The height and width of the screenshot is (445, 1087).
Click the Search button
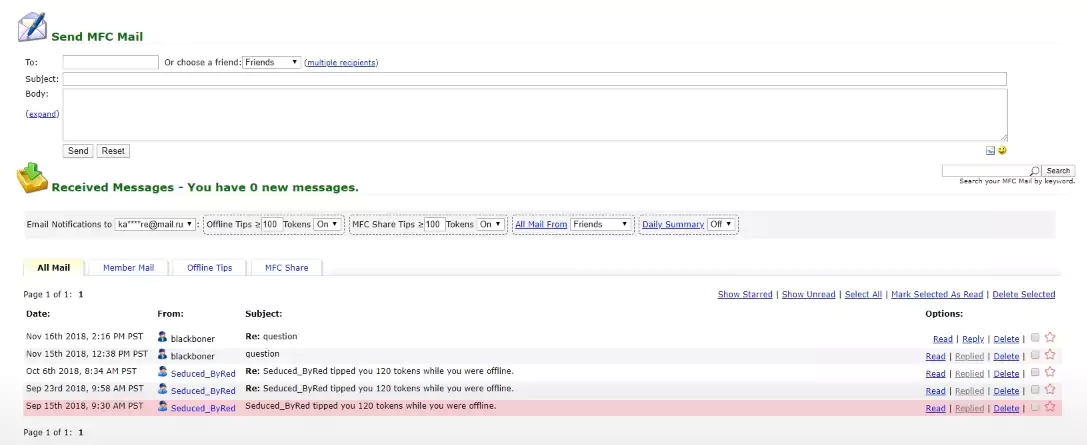point(1058,171)
